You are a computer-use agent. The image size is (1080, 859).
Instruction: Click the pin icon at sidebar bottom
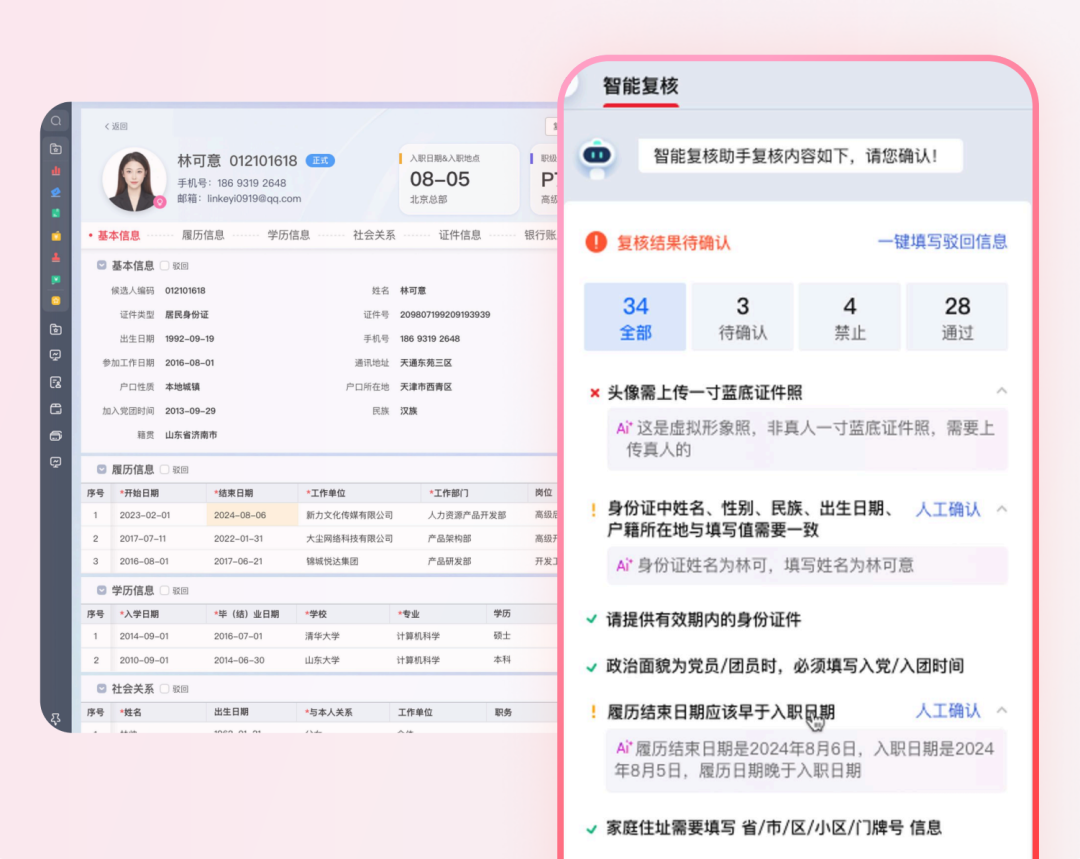pyautogui.click(x=55, y=719)
